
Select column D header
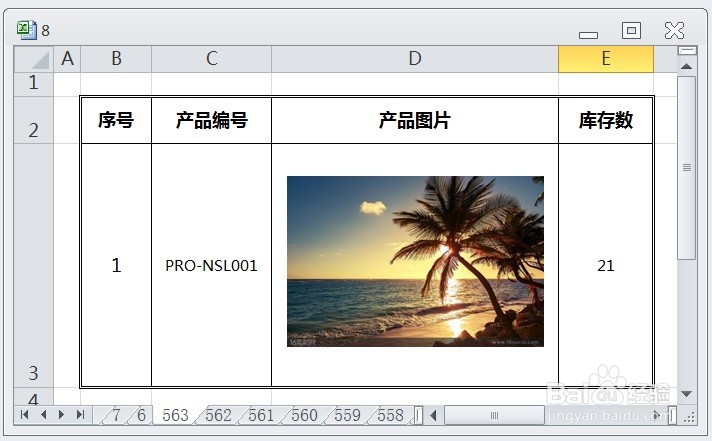pos(415,59)
